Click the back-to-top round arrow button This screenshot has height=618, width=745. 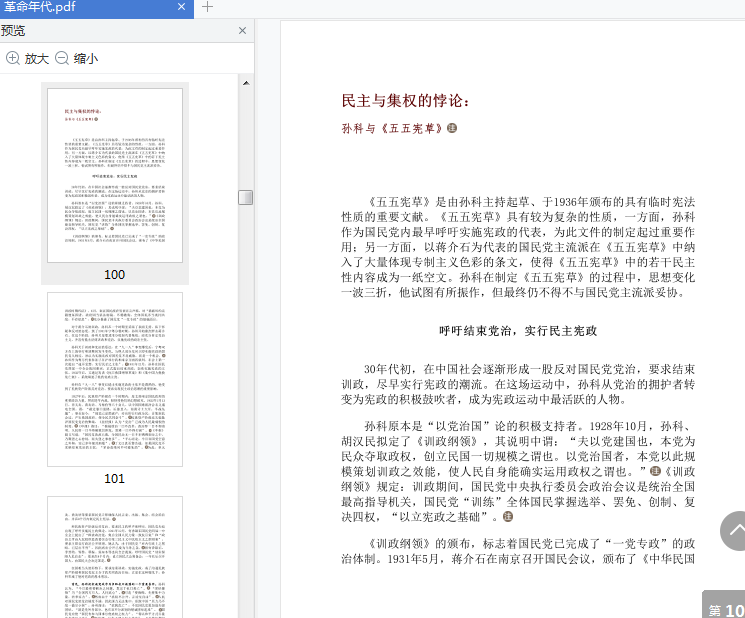[735, 531]
